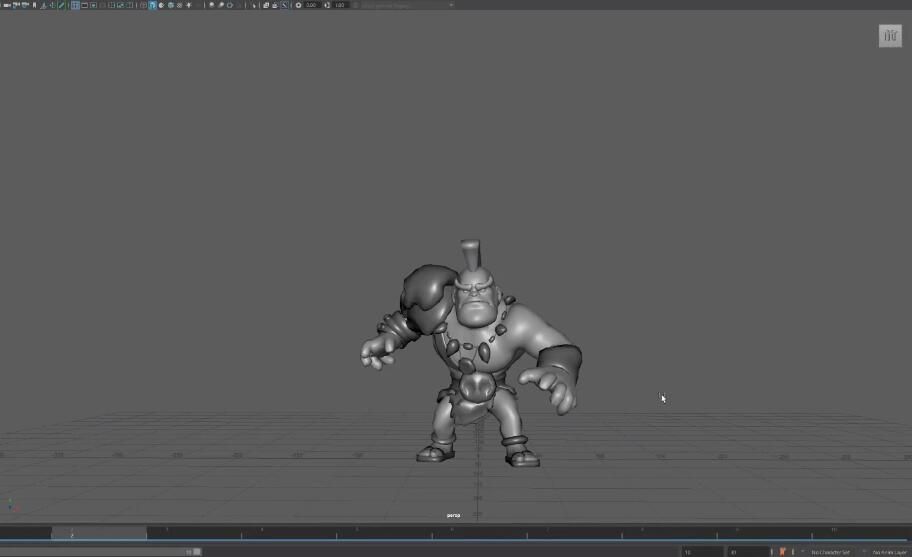
Task: Click the gamma value field showing 1.00
Action: [x=340, y=5]
